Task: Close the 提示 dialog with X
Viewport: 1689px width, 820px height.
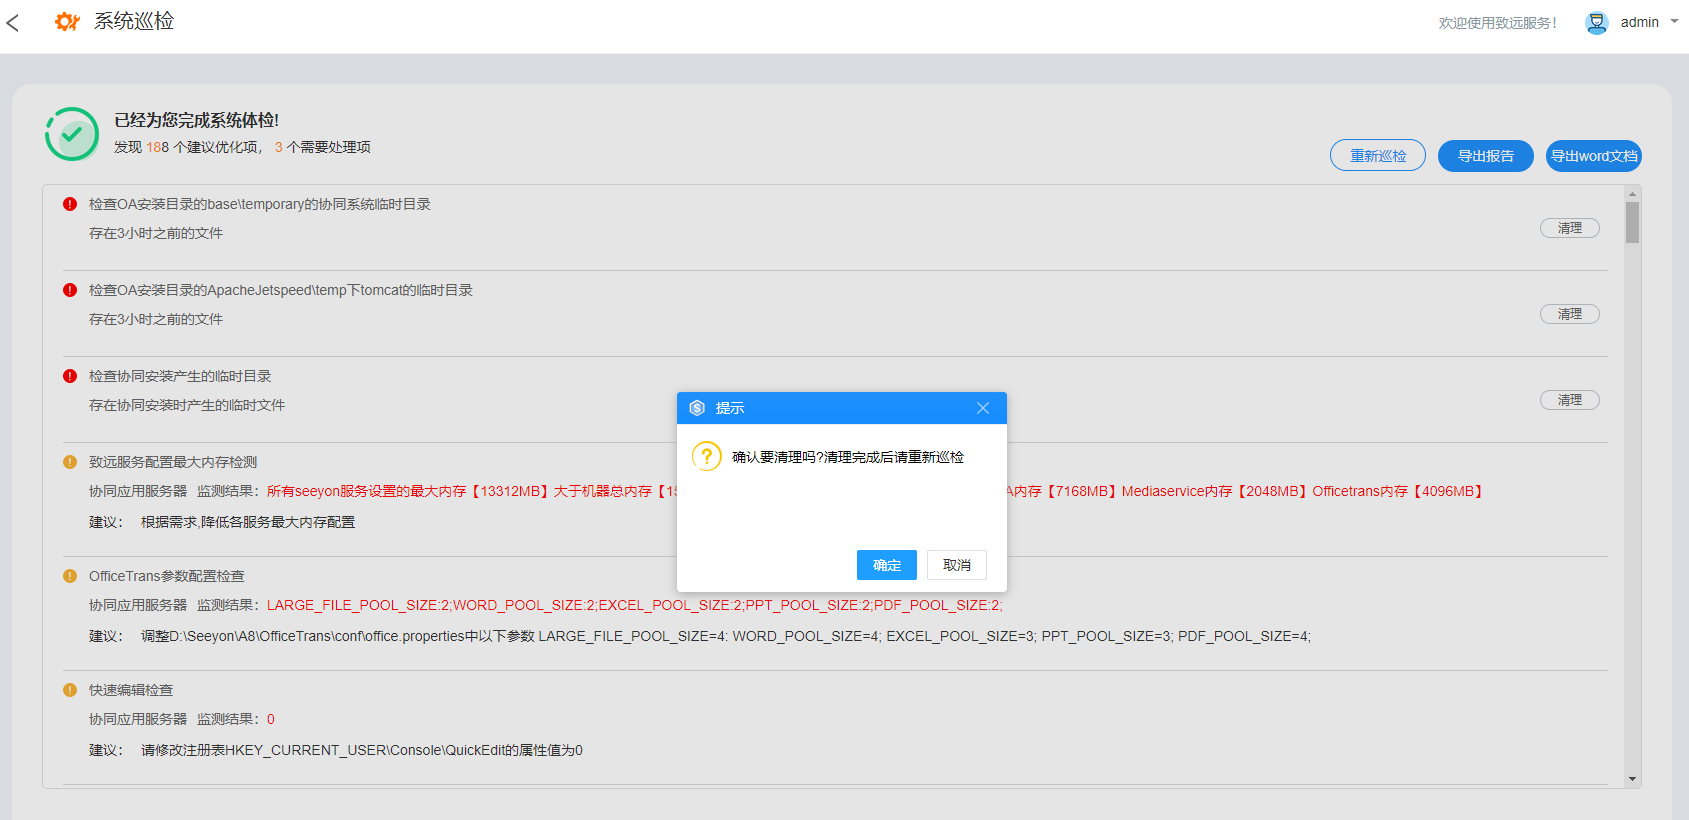Action: coord(983,408)
